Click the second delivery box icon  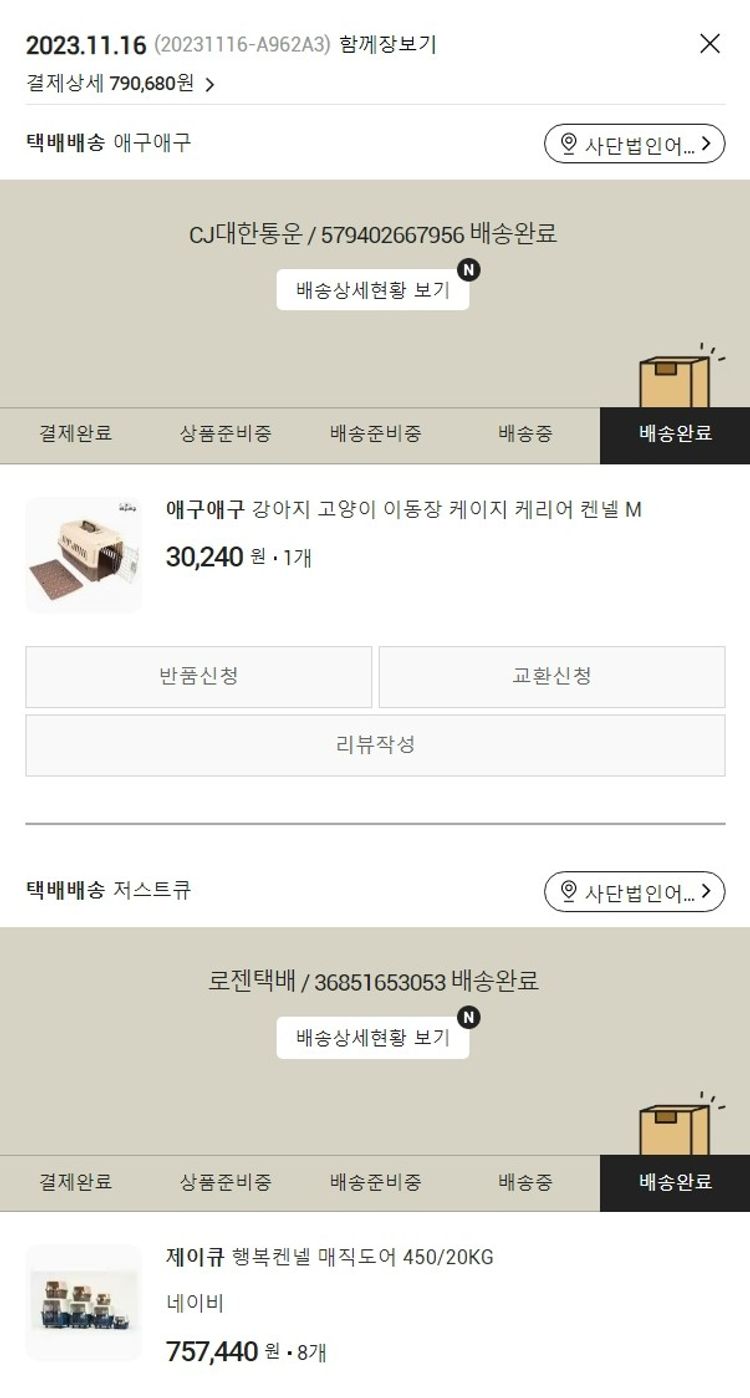pyautogui.click(x=678, y=1125)
